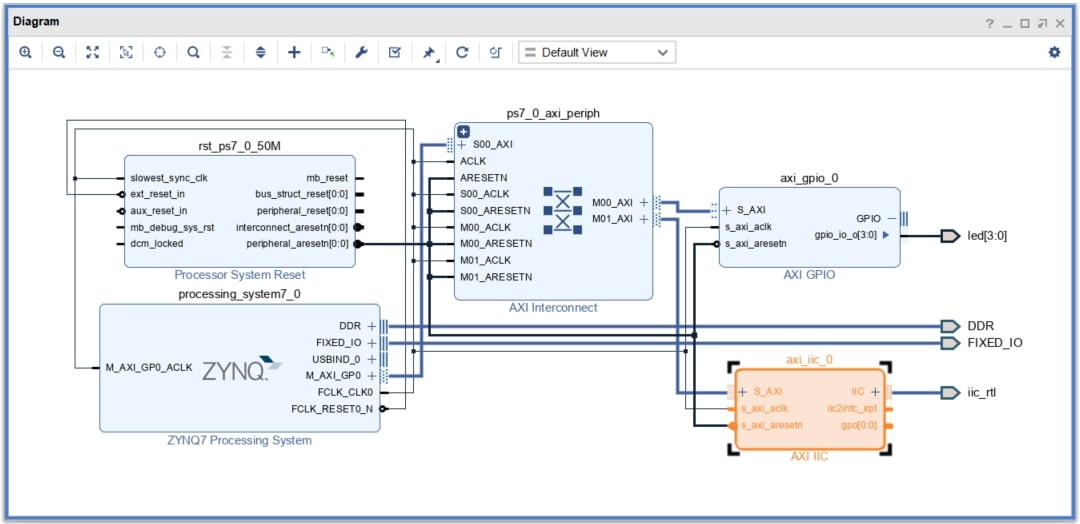Expand DDR interface on processing_system7_0
This screenshot has width=1080, height=524.
click(372, 326)
